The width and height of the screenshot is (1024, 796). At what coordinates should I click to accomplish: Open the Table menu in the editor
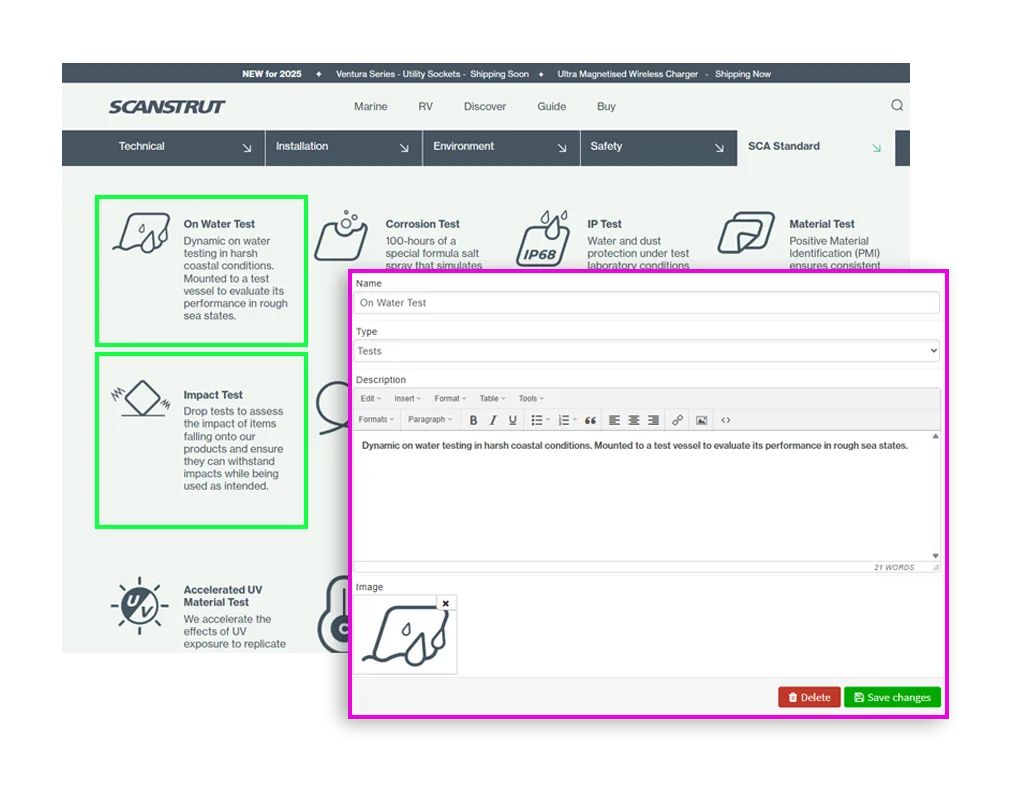[x=491, y=398]
